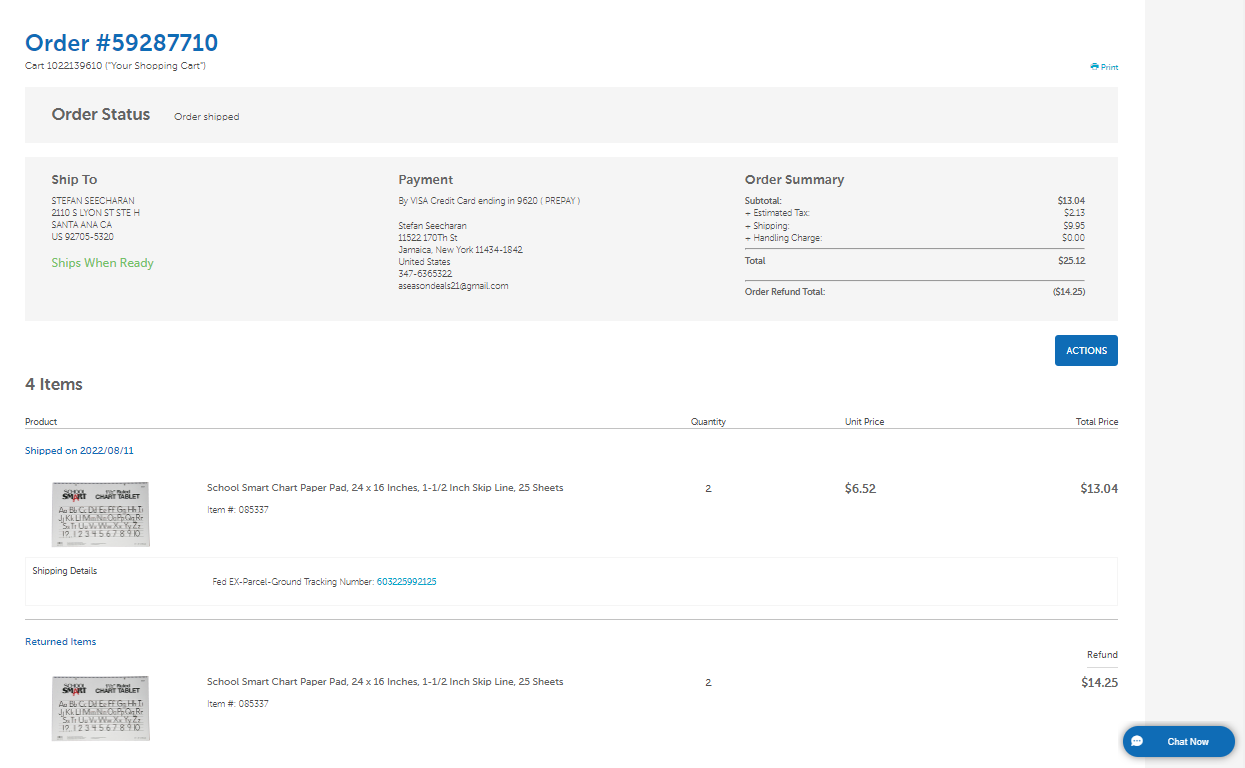1245x768 pixels.
Task: Select the email aseasondeals21@gmail.com
Action: click(x=453, y=286)
